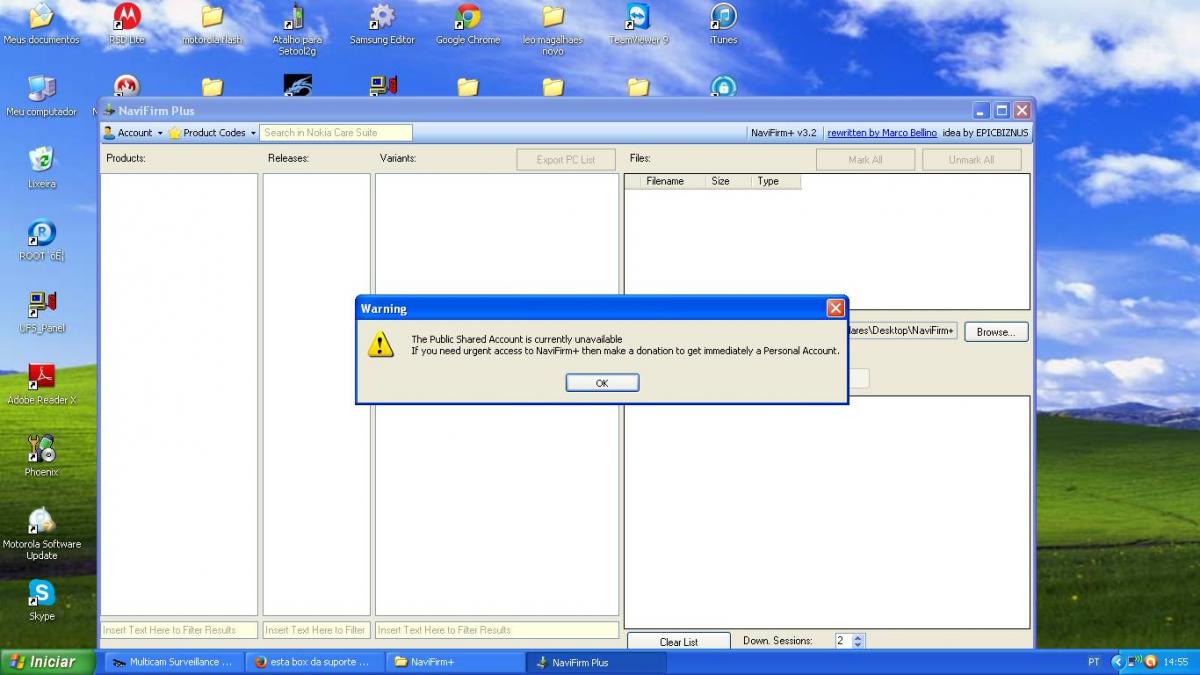This screenshot has height=675, width=1200.
Task: Click the Export PC List button
Action: click(566, 160)
